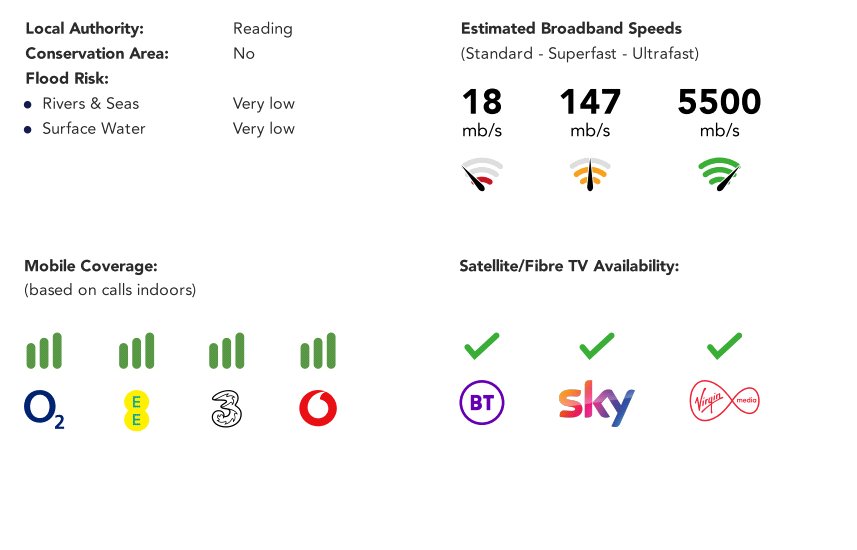Screen dimensions: 857x550
Task: Click the signal bars above Vodafone
Action: [x=318, y=350]
